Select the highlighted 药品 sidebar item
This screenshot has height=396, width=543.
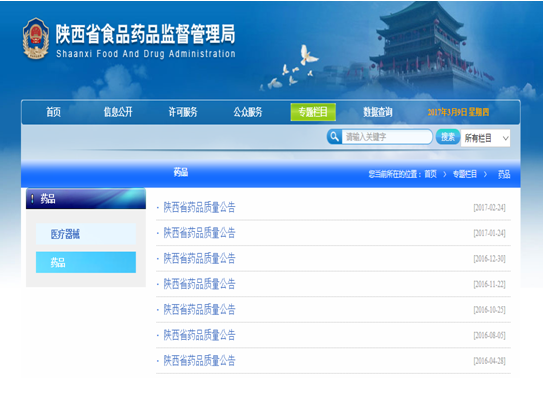(86, 262)
